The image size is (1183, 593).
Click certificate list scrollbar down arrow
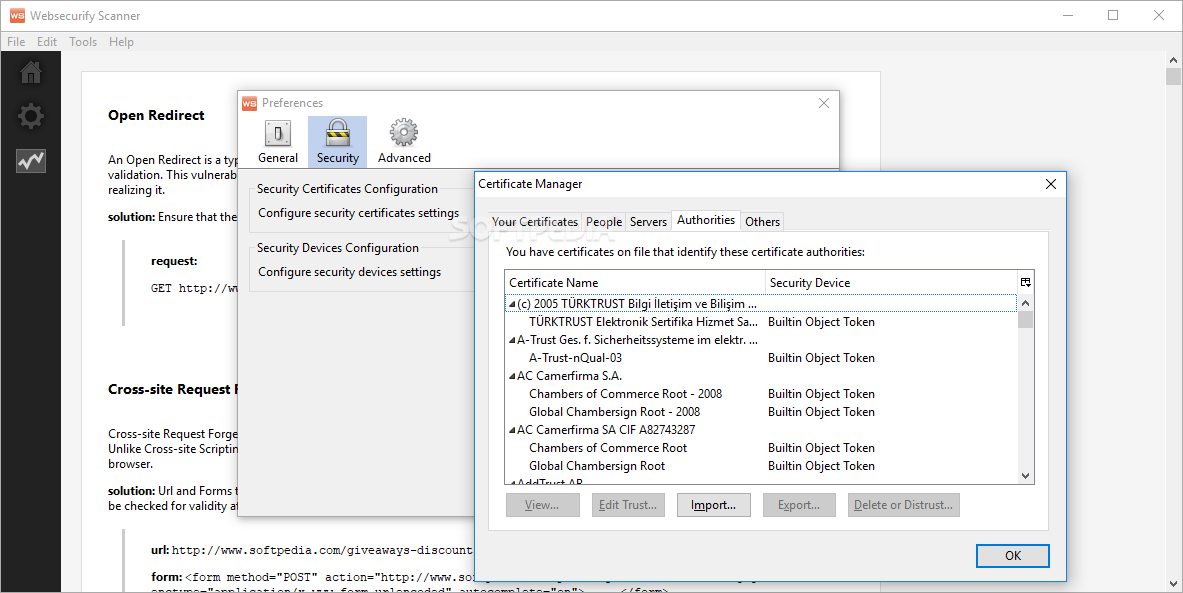pyautogui.click(x=1025, y=475)
